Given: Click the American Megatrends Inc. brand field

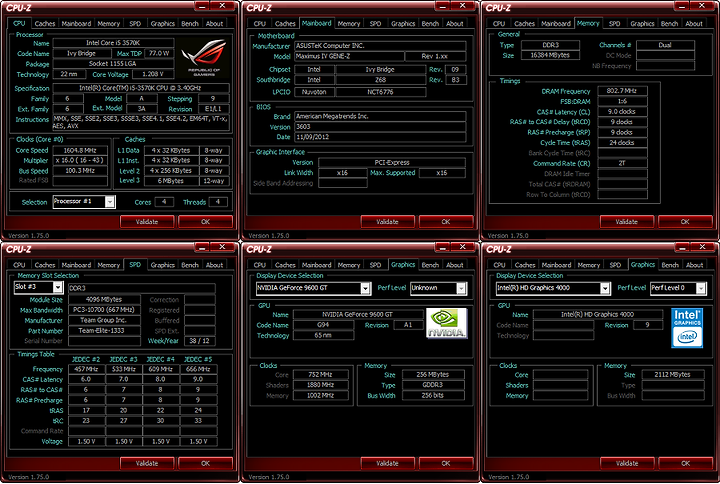Looking at the screenshot, I should (380, 116).
